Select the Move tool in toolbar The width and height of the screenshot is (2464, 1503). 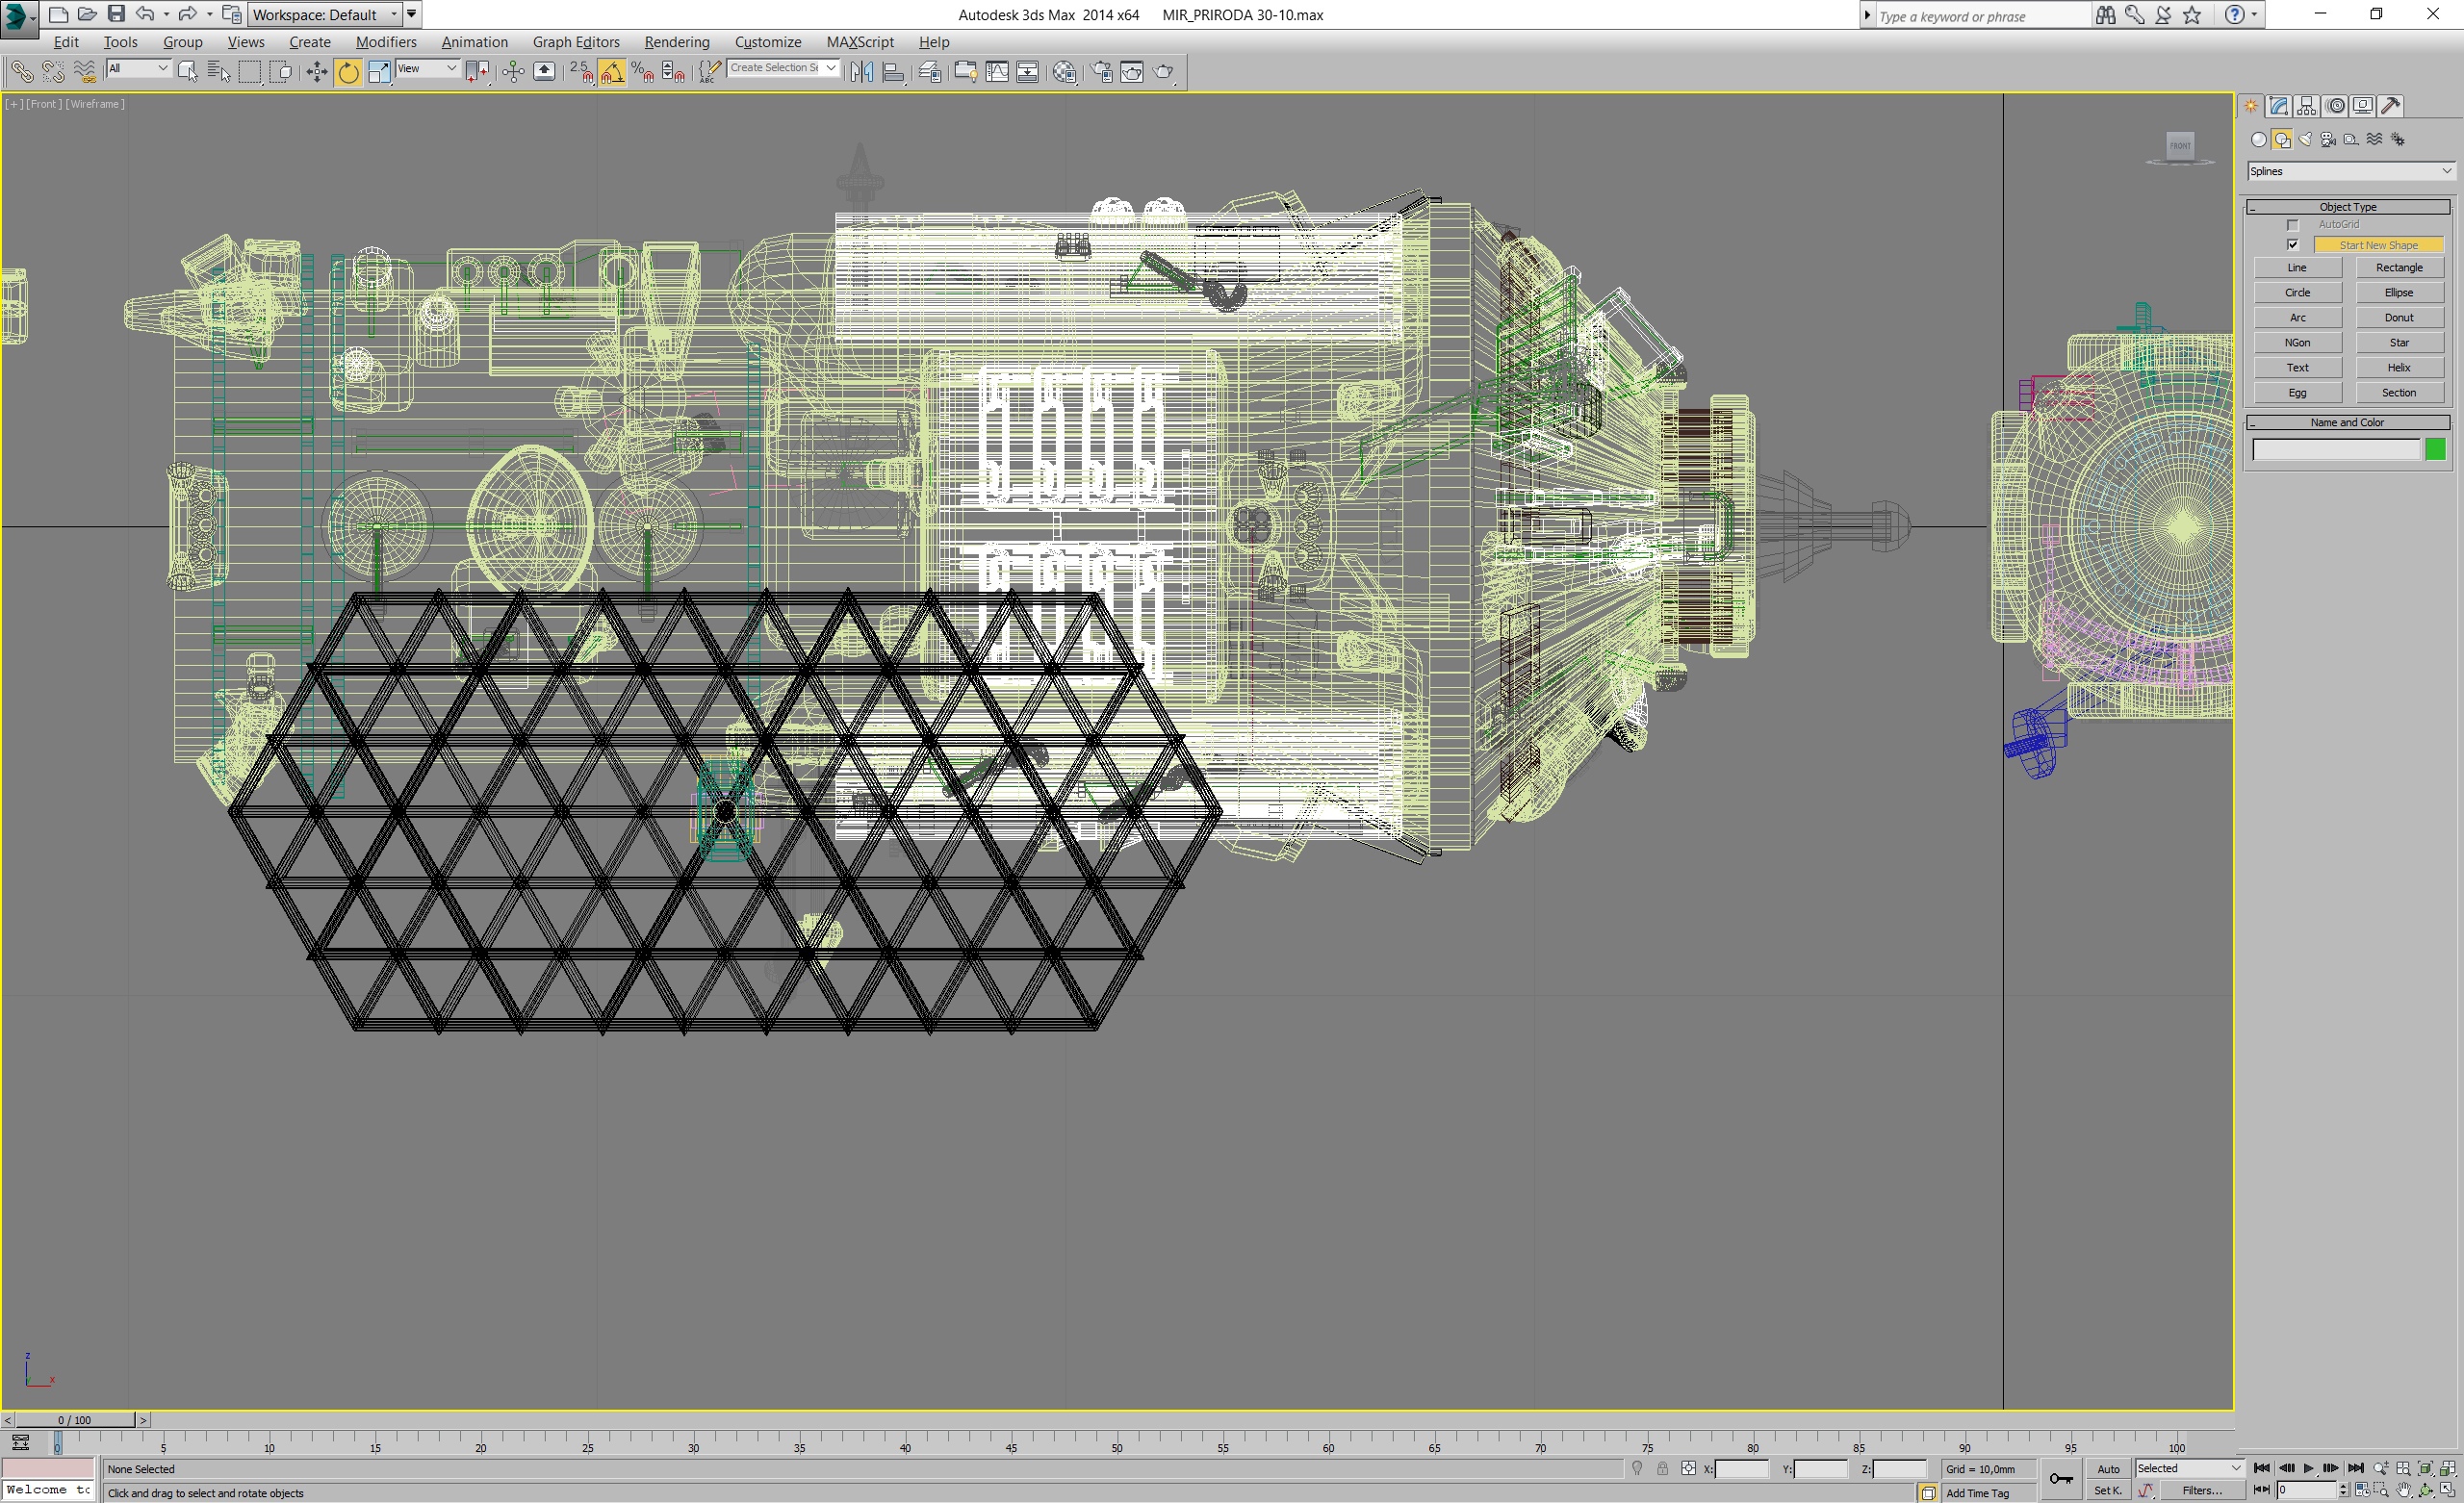point(316,72)
